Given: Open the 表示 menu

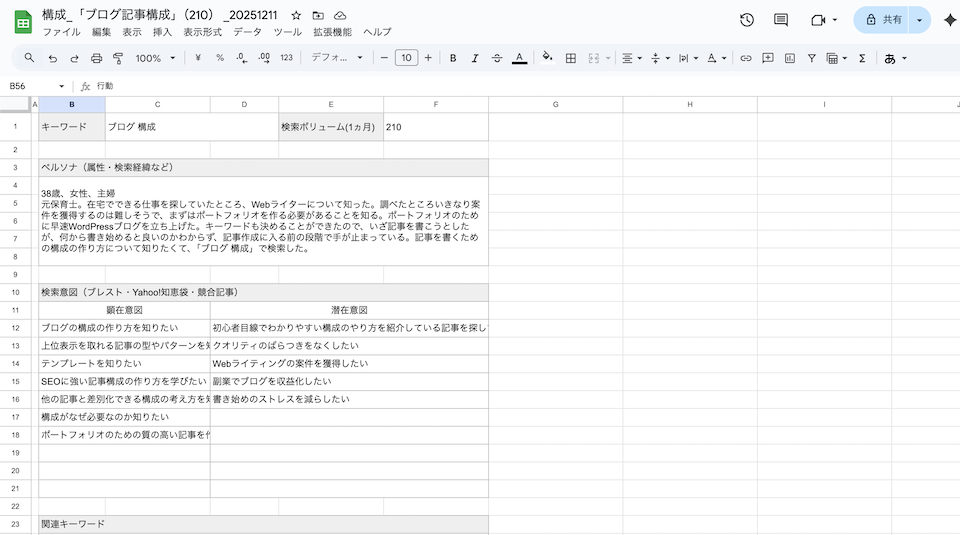Looking at the screenshot, I should (x=132, y=32).
